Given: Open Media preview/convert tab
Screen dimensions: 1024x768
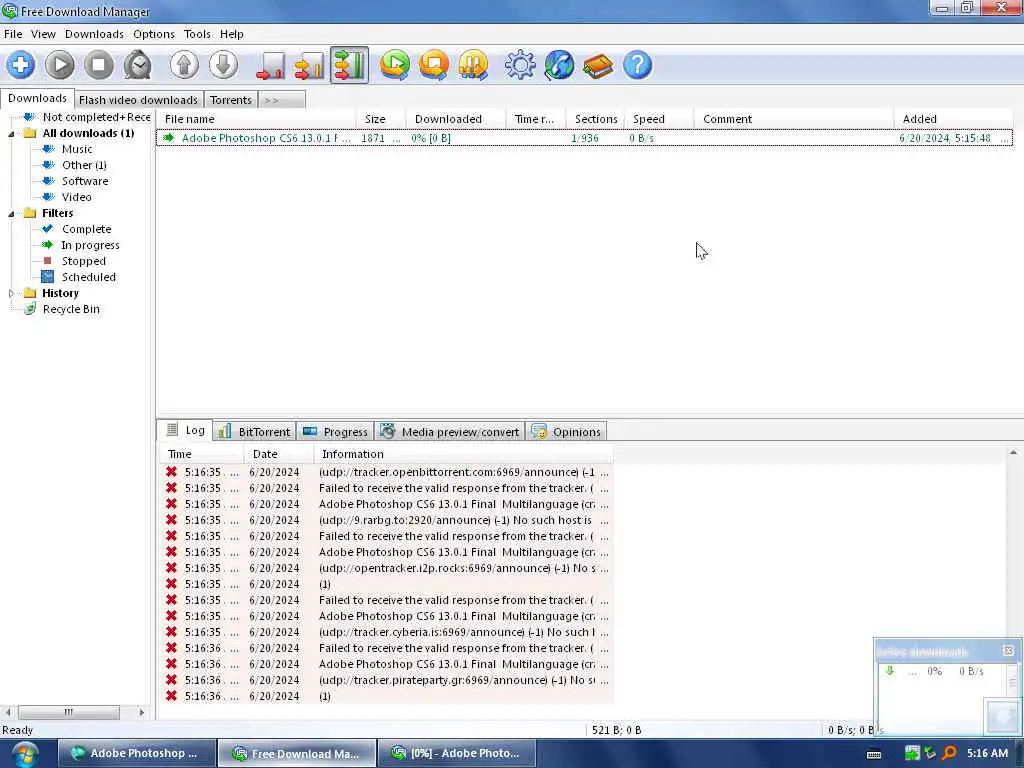Looking at the screenshot, I should coord(450,432).
